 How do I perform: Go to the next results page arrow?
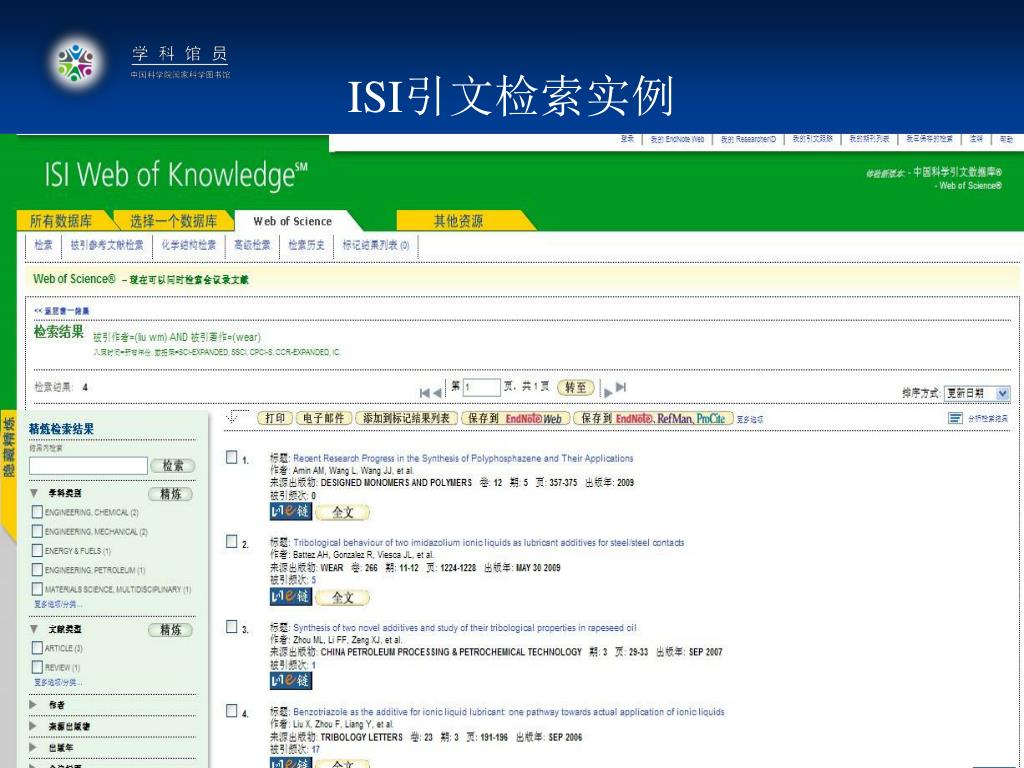(x=607, y=392)
